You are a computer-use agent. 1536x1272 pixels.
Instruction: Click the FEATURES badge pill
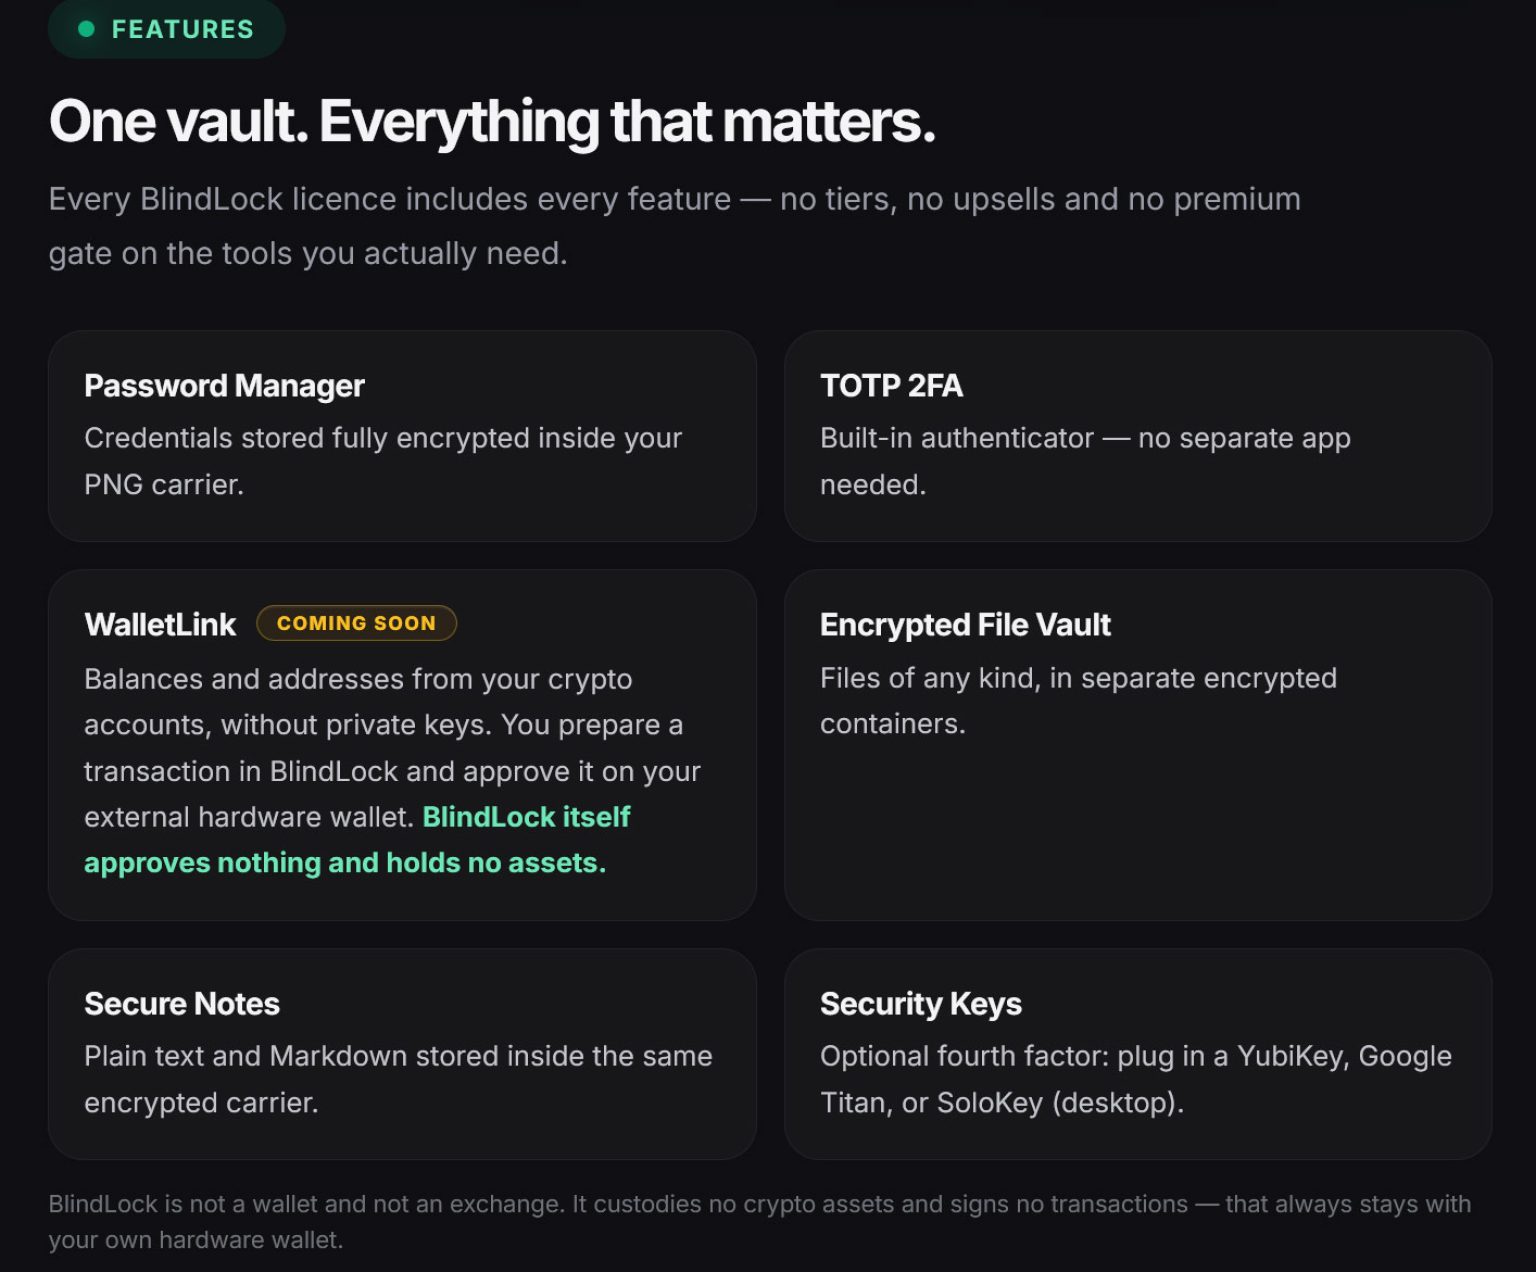tap(167, 29)
